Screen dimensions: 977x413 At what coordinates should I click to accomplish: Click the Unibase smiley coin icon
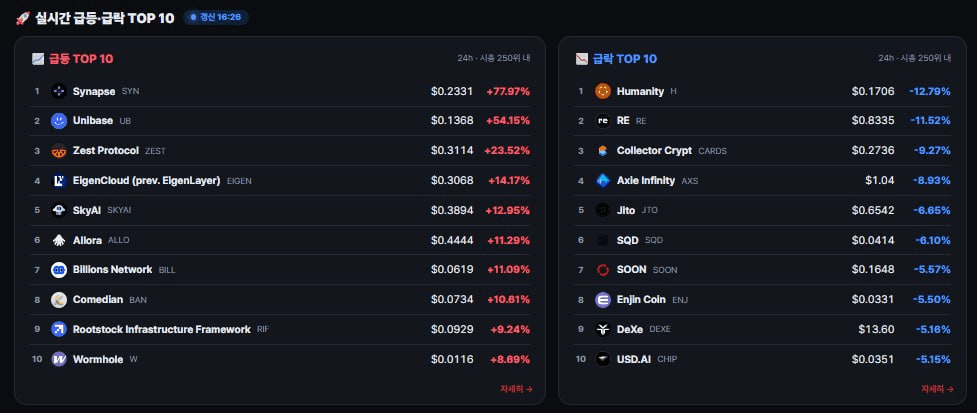click(x=59, y=121)
